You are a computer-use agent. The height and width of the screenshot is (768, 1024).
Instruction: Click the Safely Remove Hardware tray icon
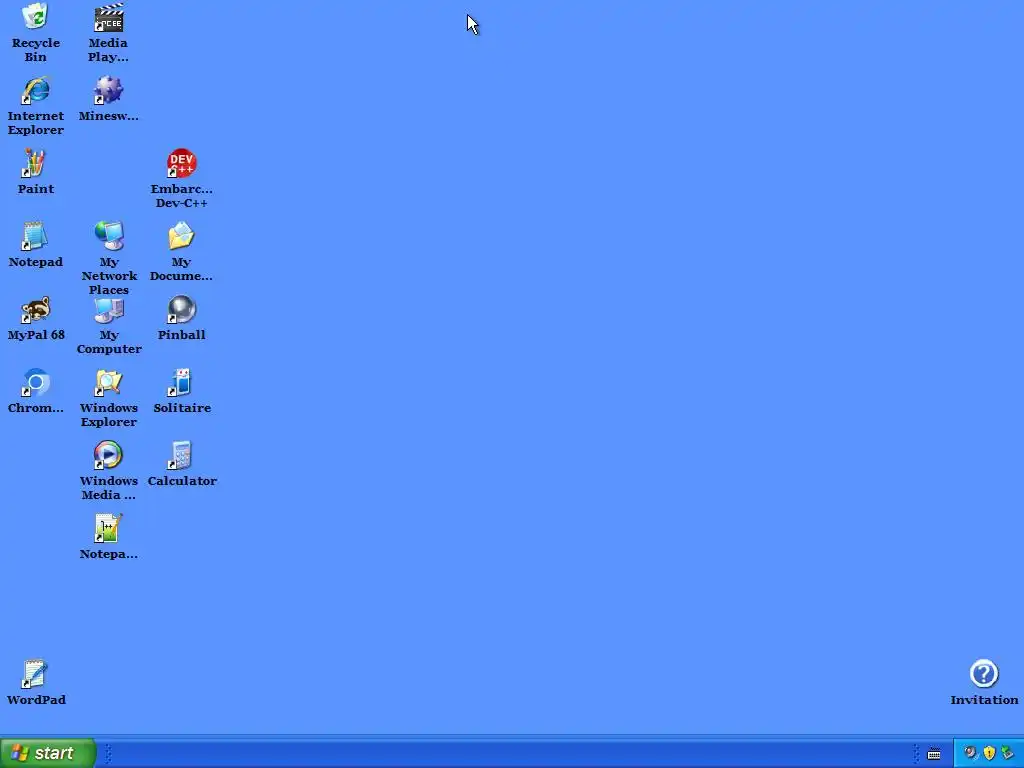pyautogui.click(x=1007, y=754)
